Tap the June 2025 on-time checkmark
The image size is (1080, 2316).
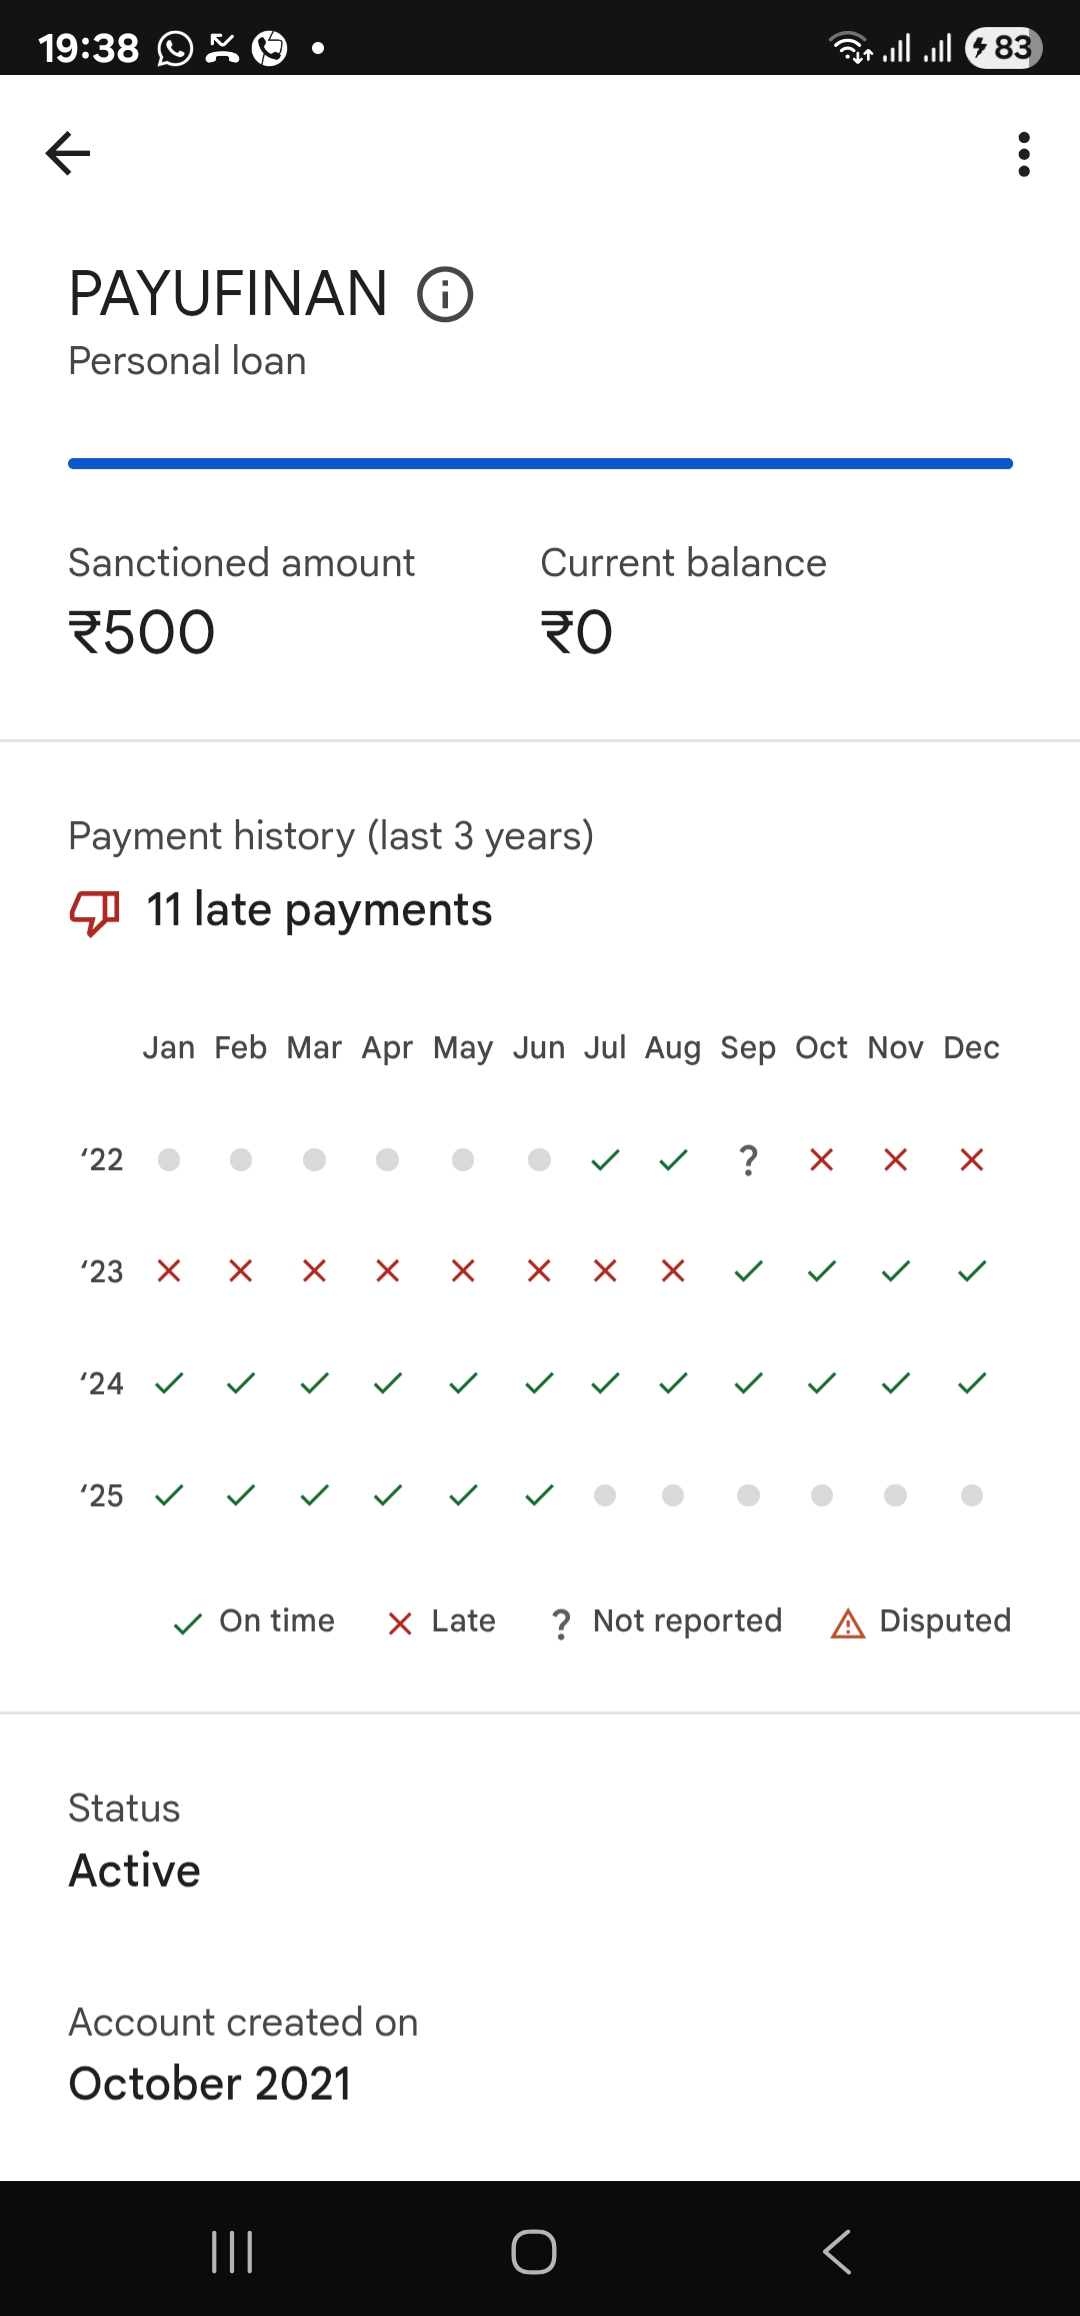pyautogui.click(x=539, y=1495)
